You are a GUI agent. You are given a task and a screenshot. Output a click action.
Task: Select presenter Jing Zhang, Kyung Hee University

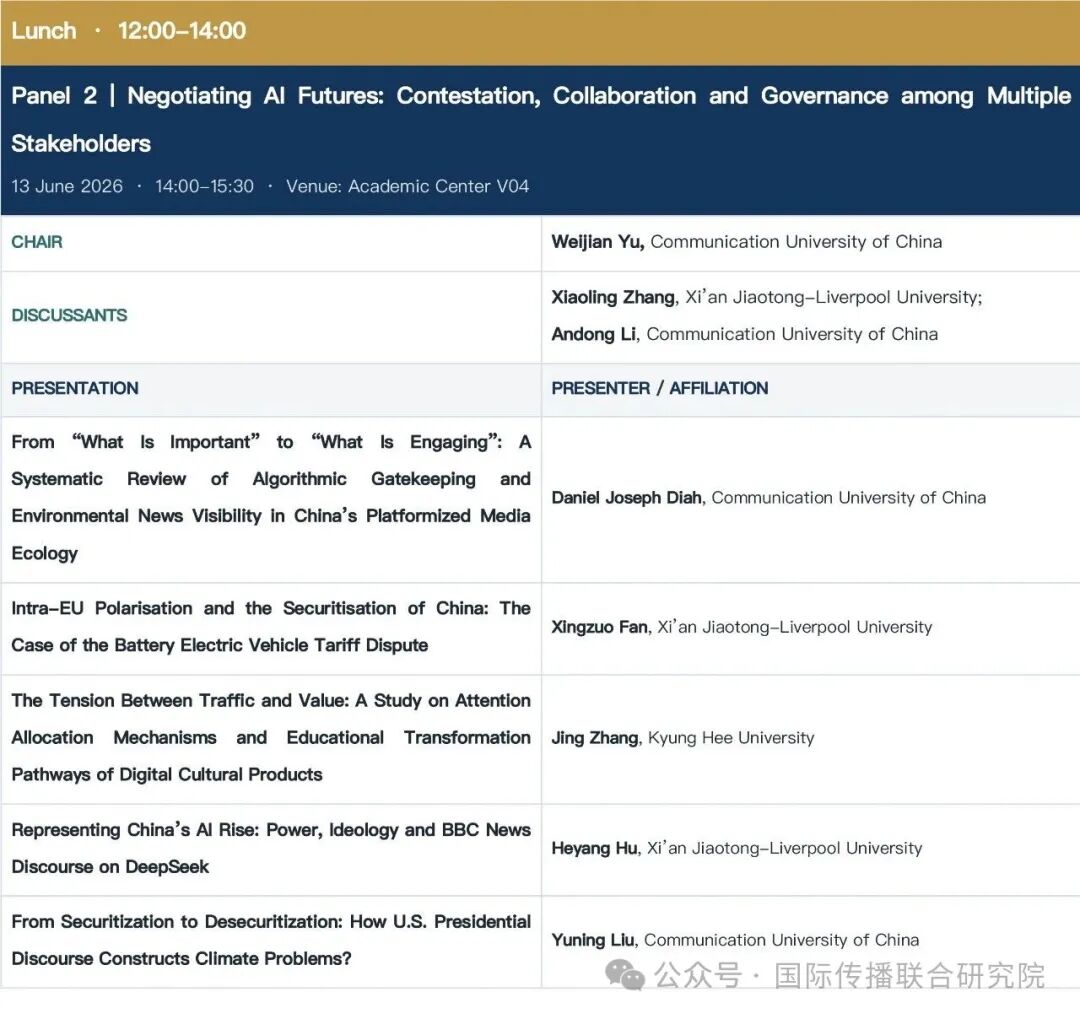683,738
